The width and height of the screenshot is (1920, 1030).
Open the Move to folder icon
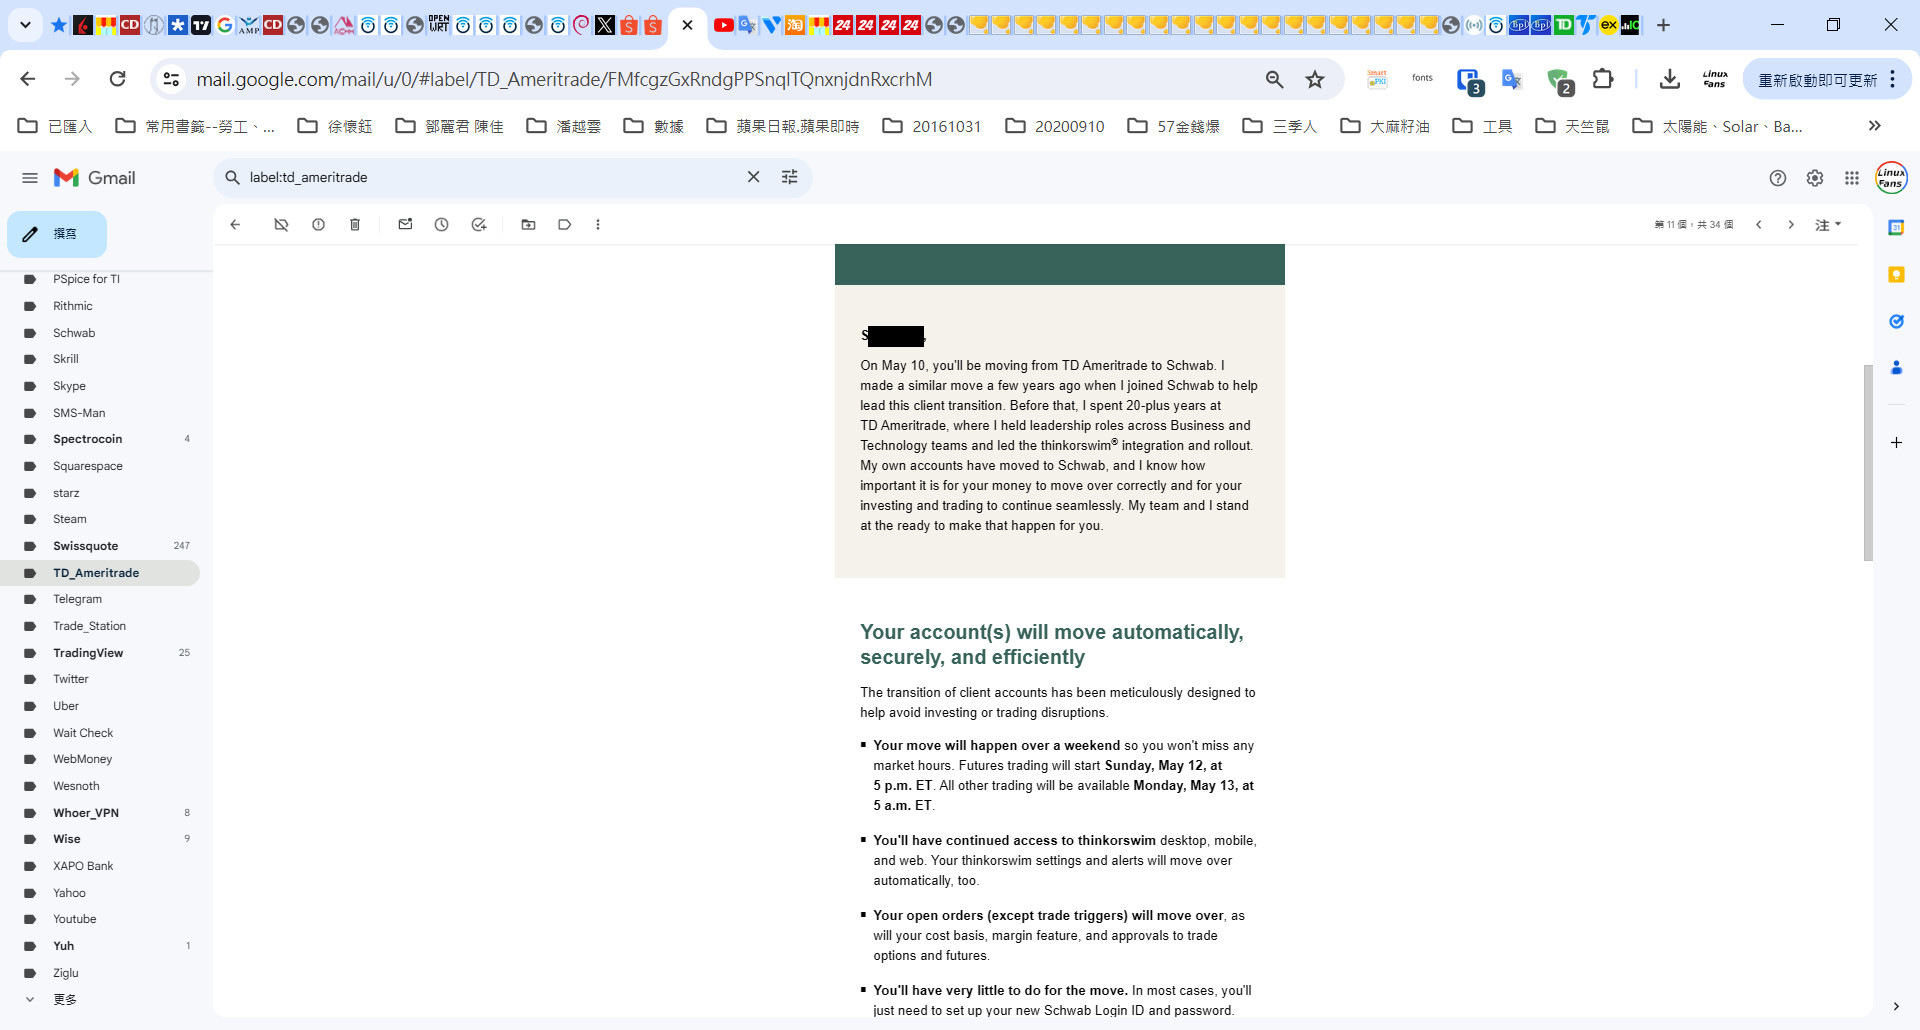tap(528, 225)
